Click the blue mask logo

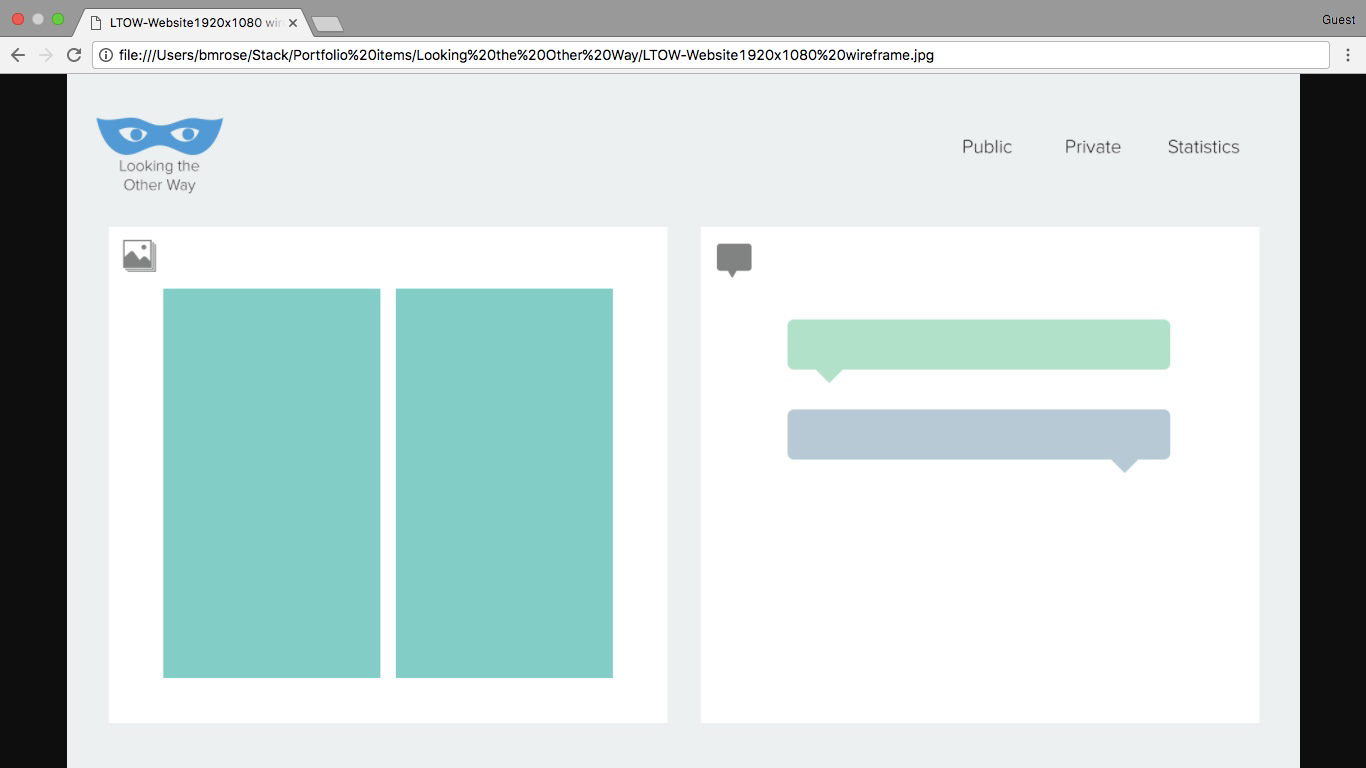point(159,136)
